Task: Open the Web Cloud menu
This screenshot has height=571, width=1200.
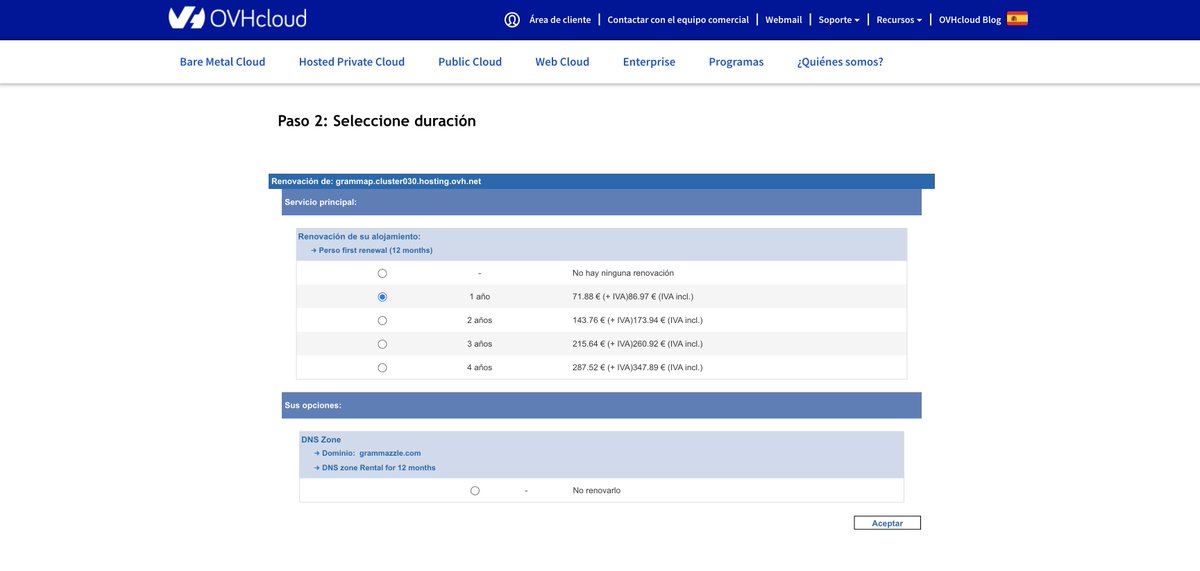Action: click(562, 62)
